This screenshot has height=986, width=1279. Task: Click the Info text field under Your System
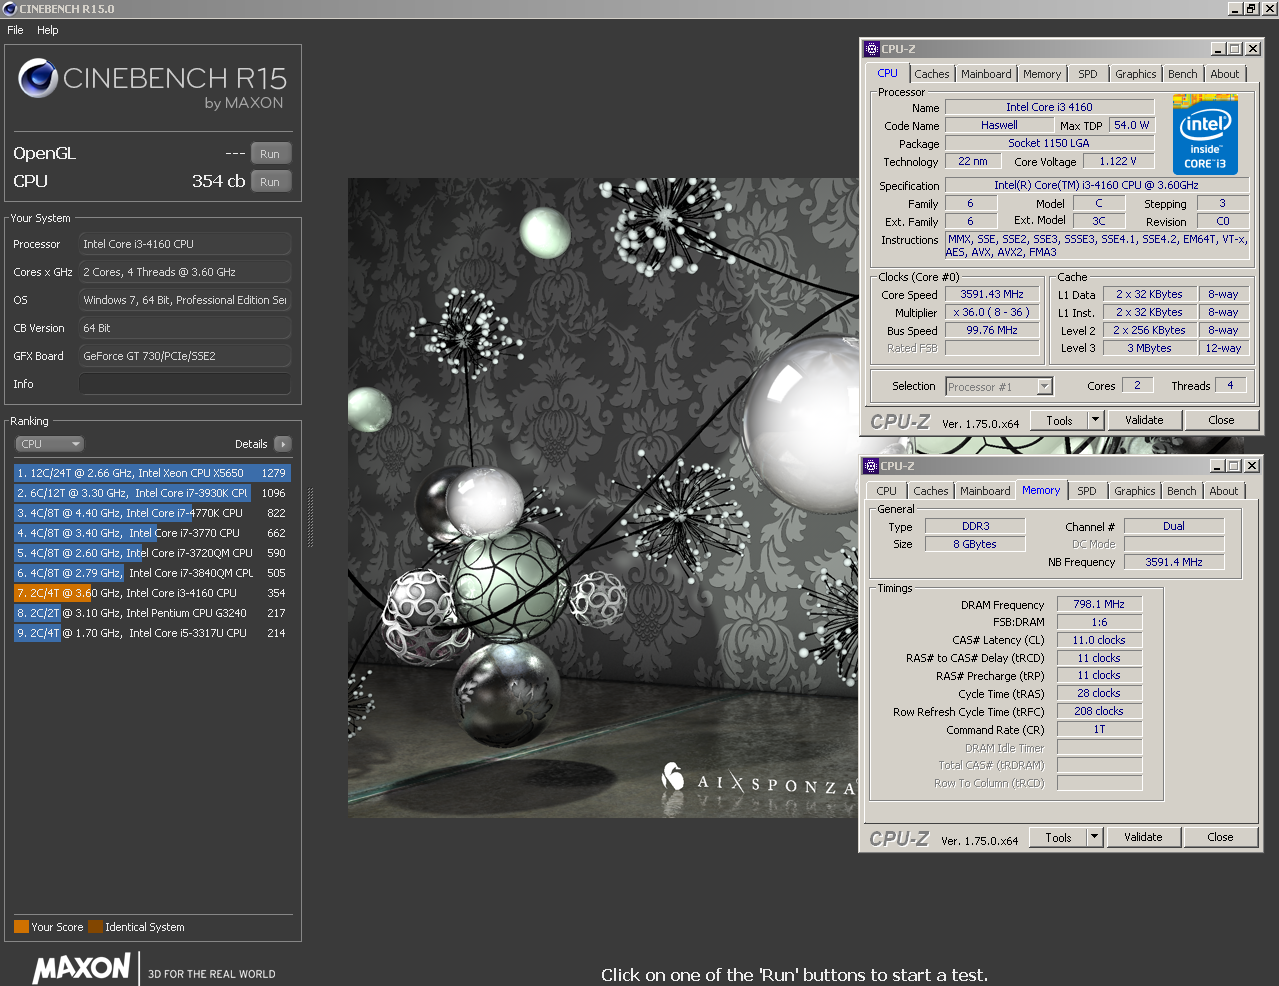(x=185, y=384)
